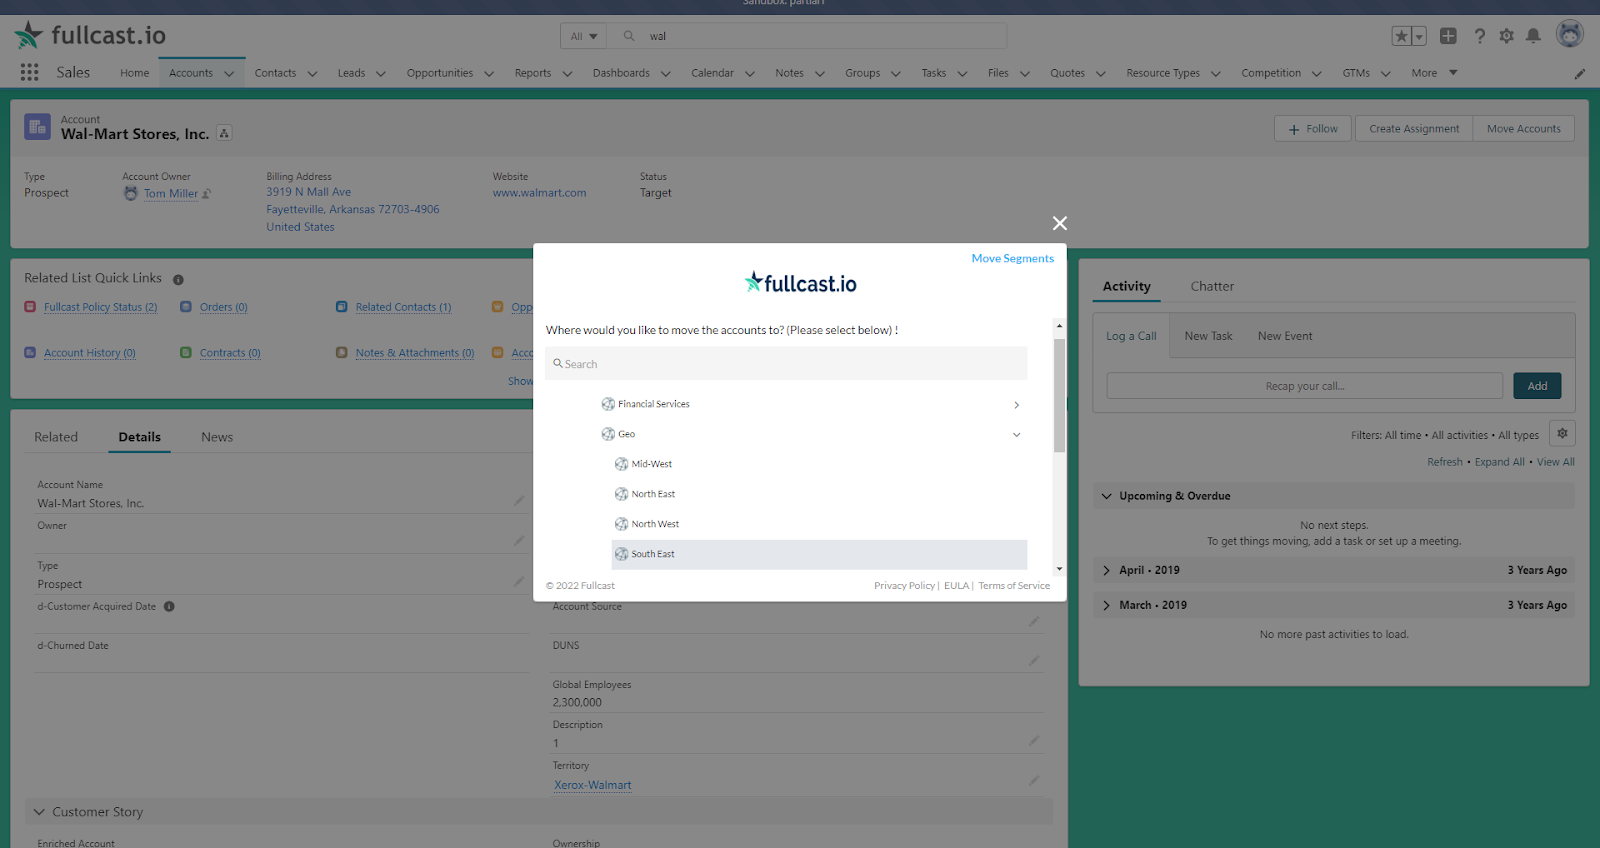Click the dialog scrollbar down arrow
The image size is (1600, 848).
pos(1059,569)
